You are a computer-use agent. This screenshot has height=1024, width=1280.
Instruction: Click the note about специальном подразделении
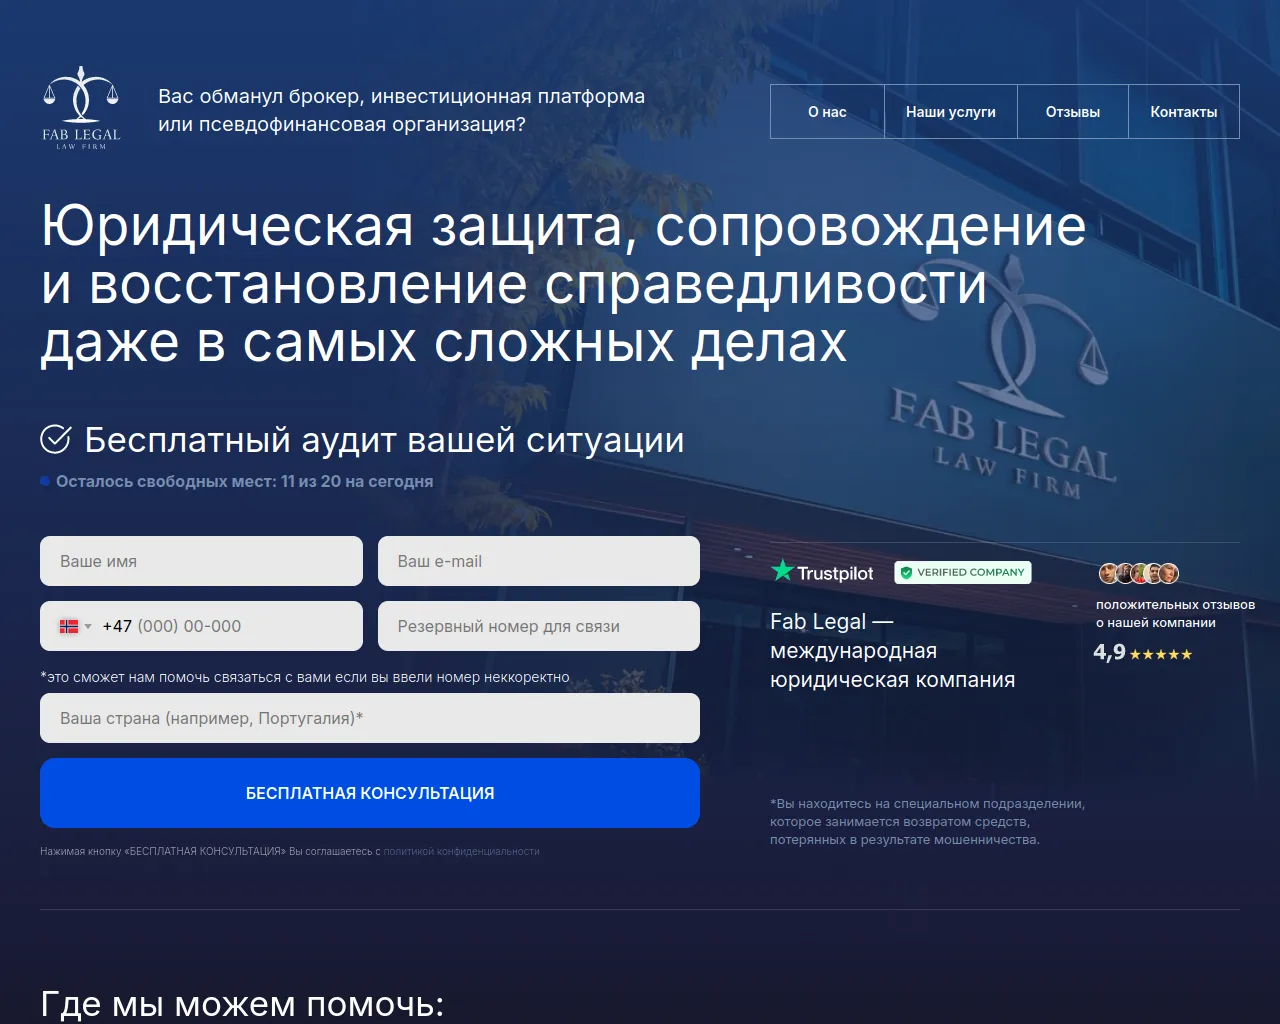[x=927, y=821]
